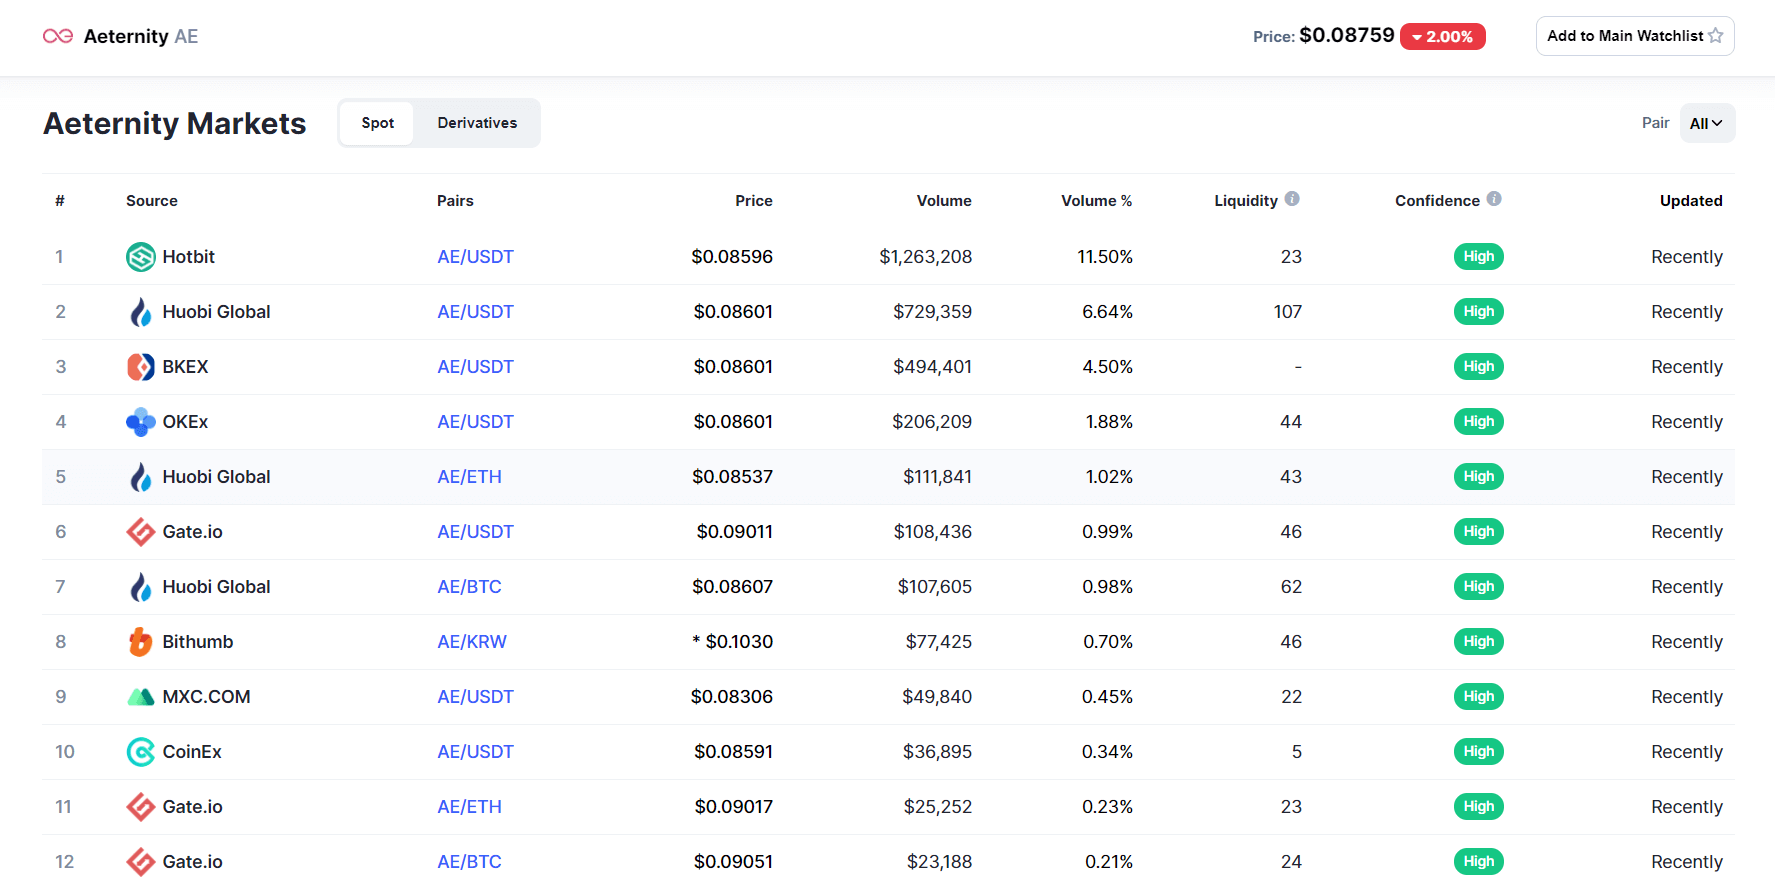The height and width of the screenshot is (886, 1775).
Task: Click the Liquidity info icon
Action: click(x=1292, y=199)
